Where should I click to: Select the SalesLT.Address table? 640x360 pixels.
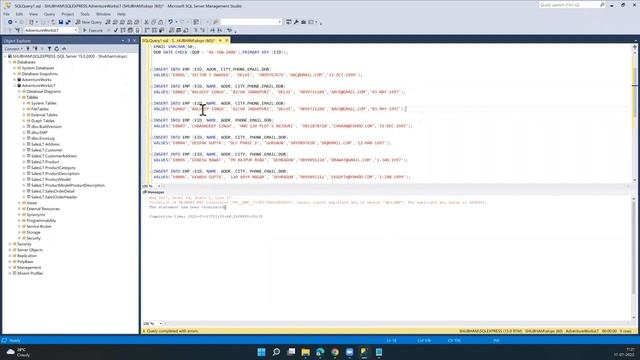pyautogui.click(x=45, y=144)
